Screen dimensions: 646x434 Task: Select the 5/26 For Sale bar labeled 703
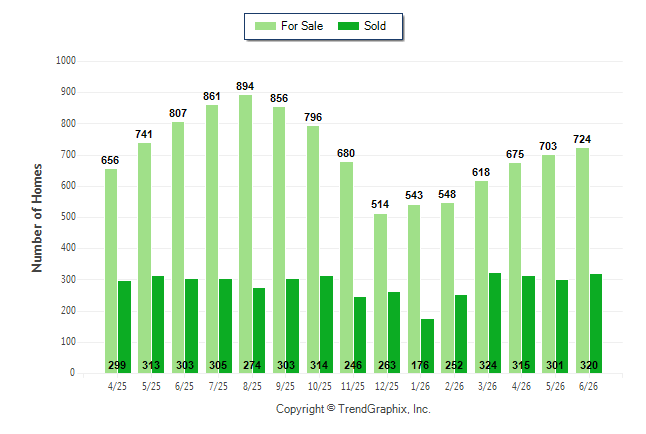click(x=548, y=264)
